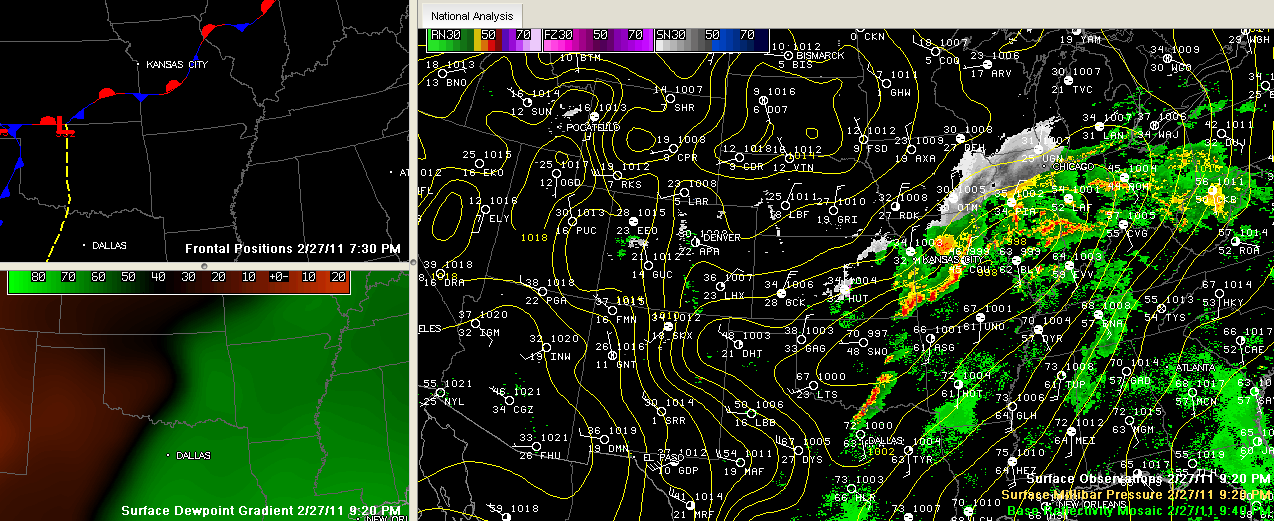Select the Pocatello station marker

594,118
